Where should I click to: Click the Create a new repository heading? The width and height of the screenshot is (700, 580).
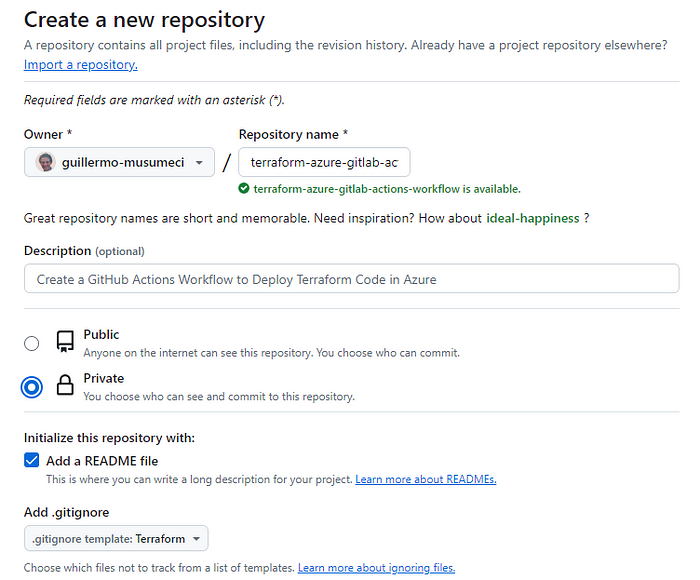[144, 20]
